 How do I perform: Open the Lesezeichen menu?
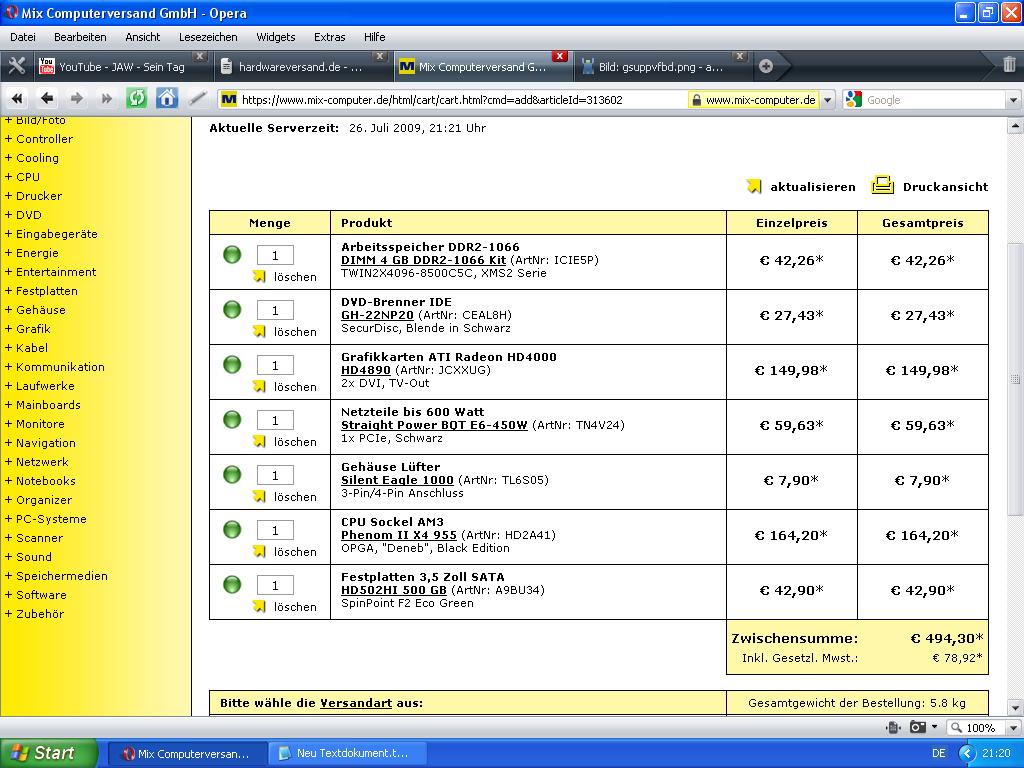pyautogui.click(x=208, y=37)
